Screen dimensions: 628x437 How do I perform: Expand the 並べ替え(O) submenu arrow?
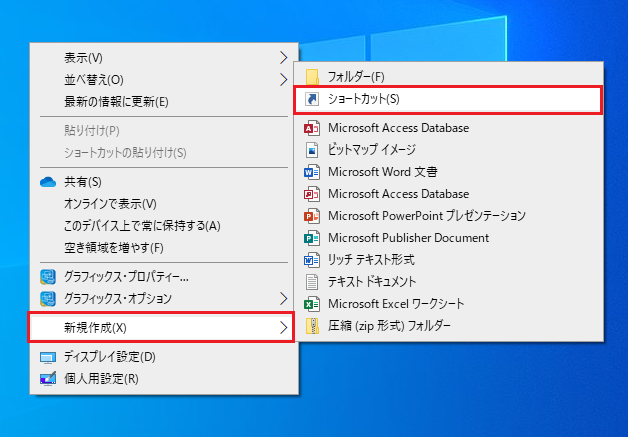[x=283, y=79]
